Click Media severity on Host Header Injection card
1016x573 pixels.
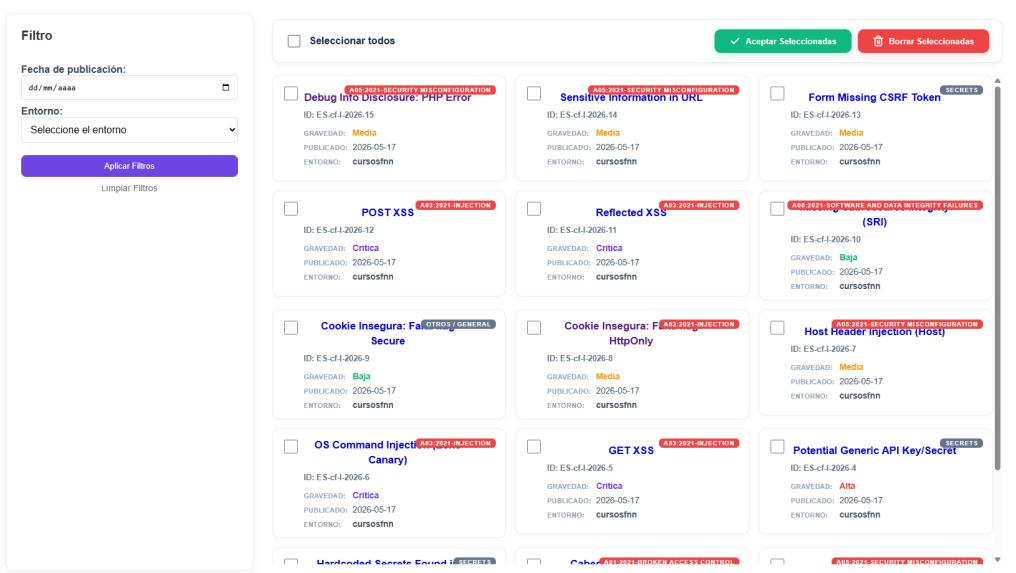click(x=851, y=367)
